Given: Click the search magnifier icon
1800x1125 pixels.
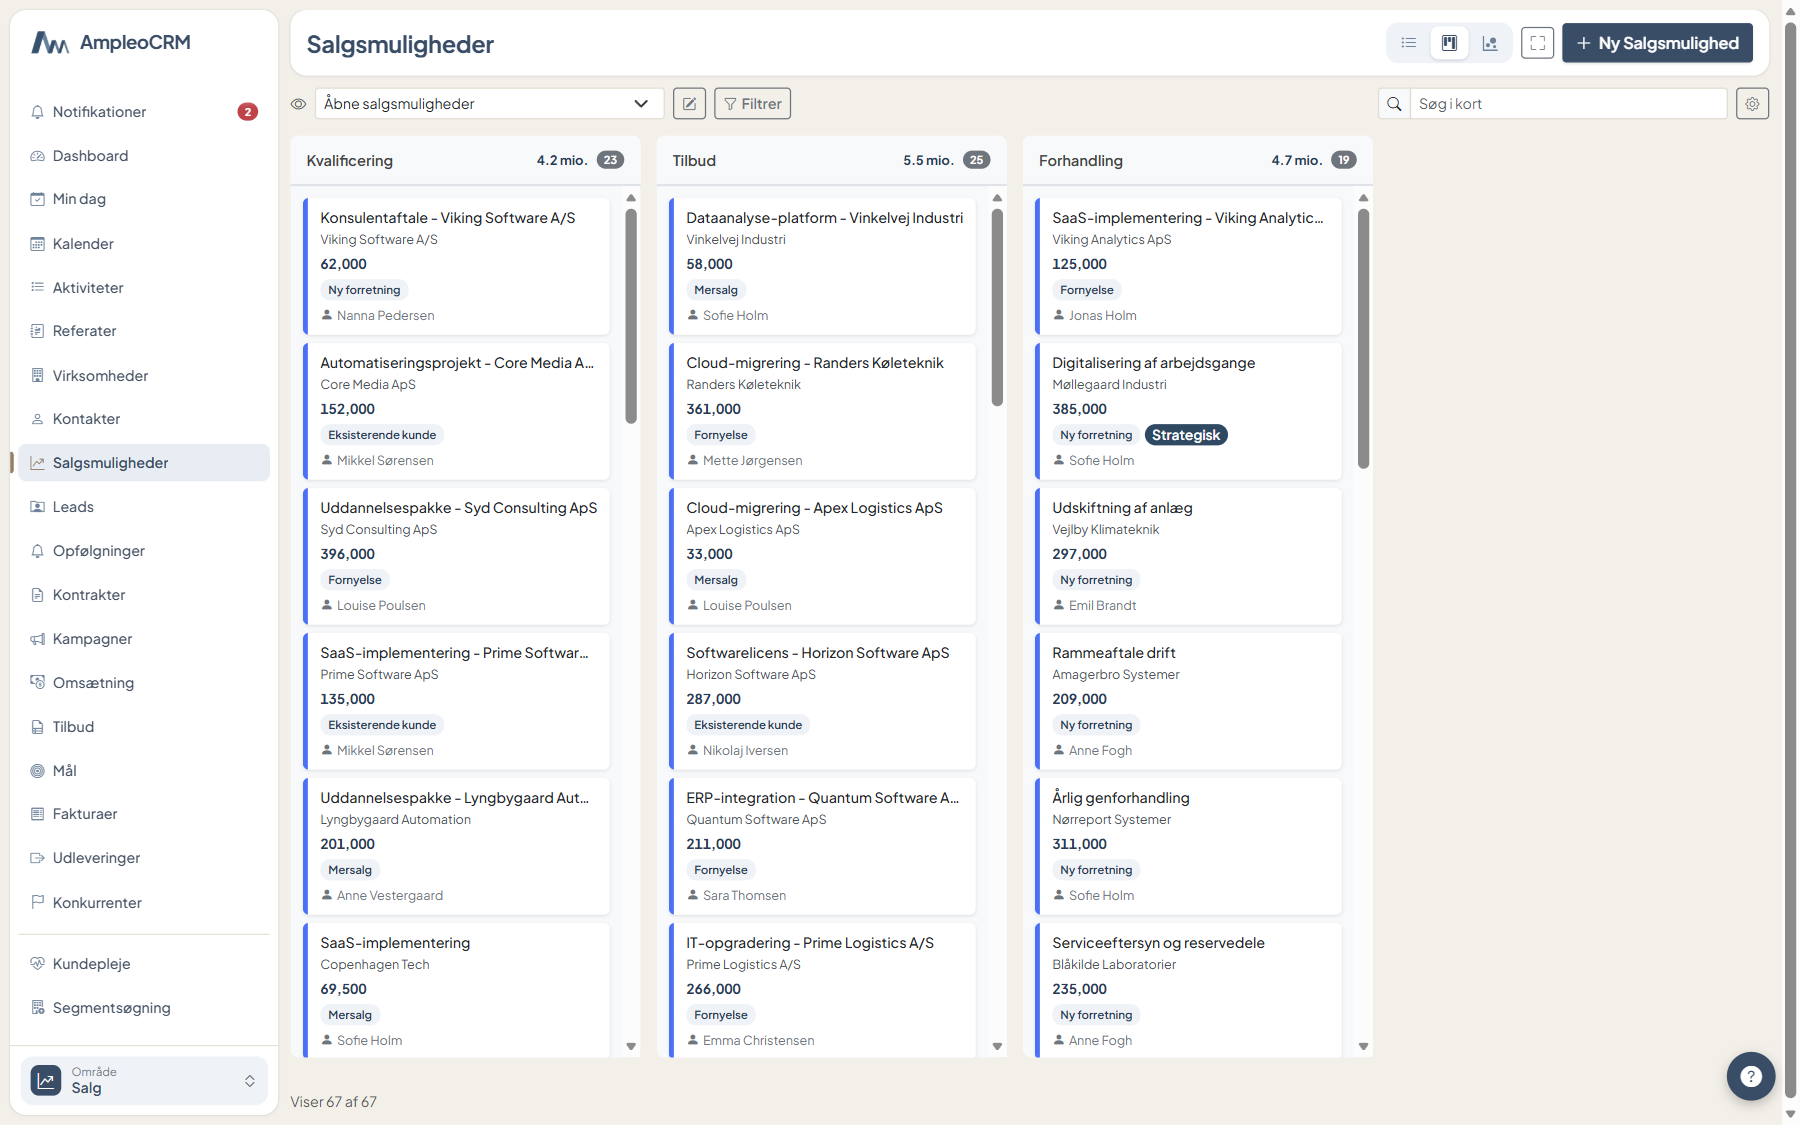Looking at the screenshot, I should coord(1394,104).
